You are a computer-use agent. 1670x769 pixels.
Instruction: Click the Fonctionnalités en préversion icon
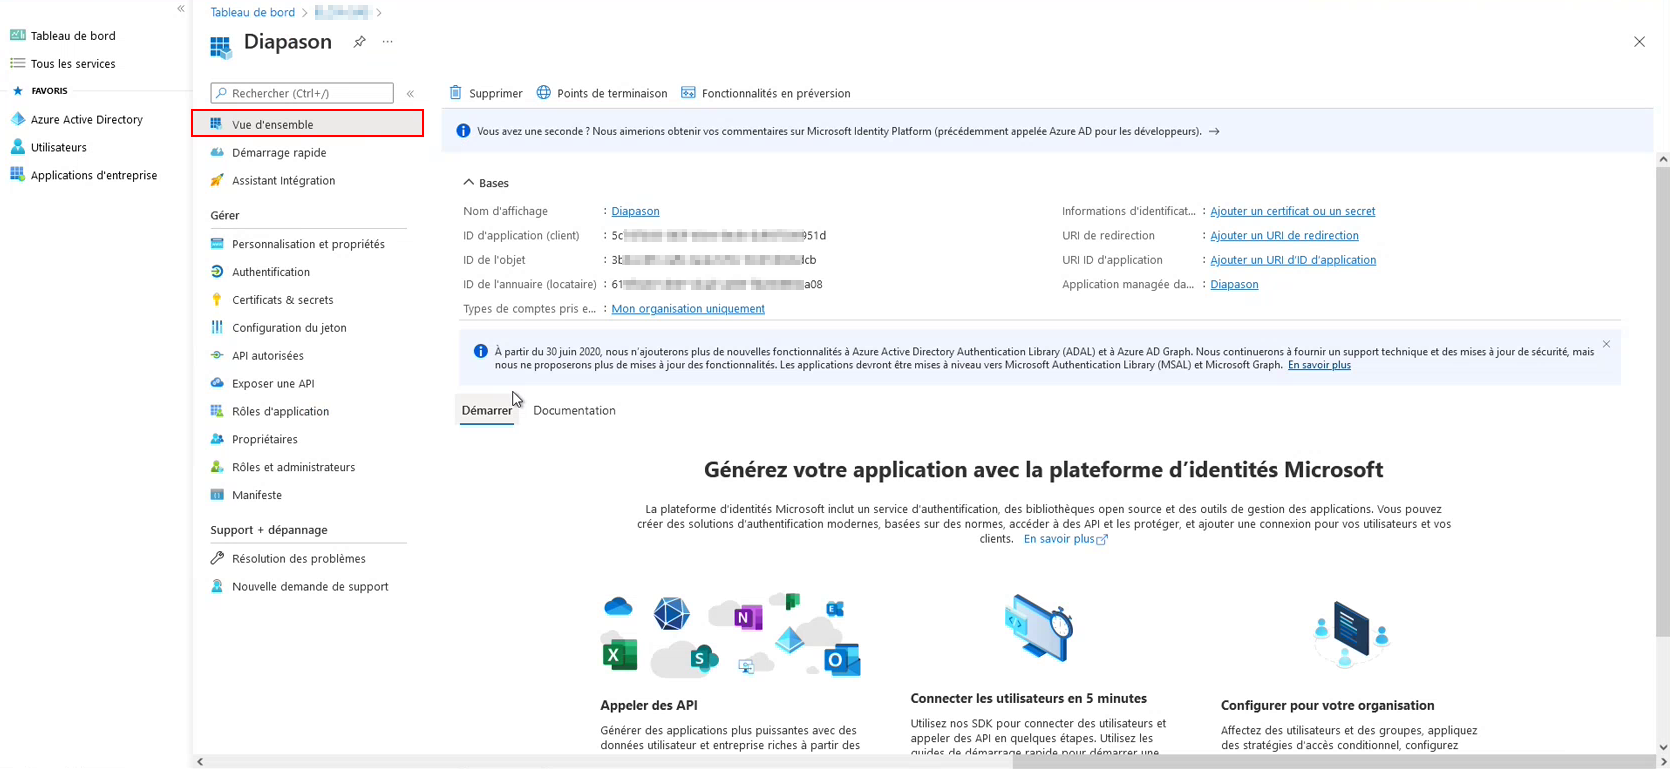tap(688, 93)
